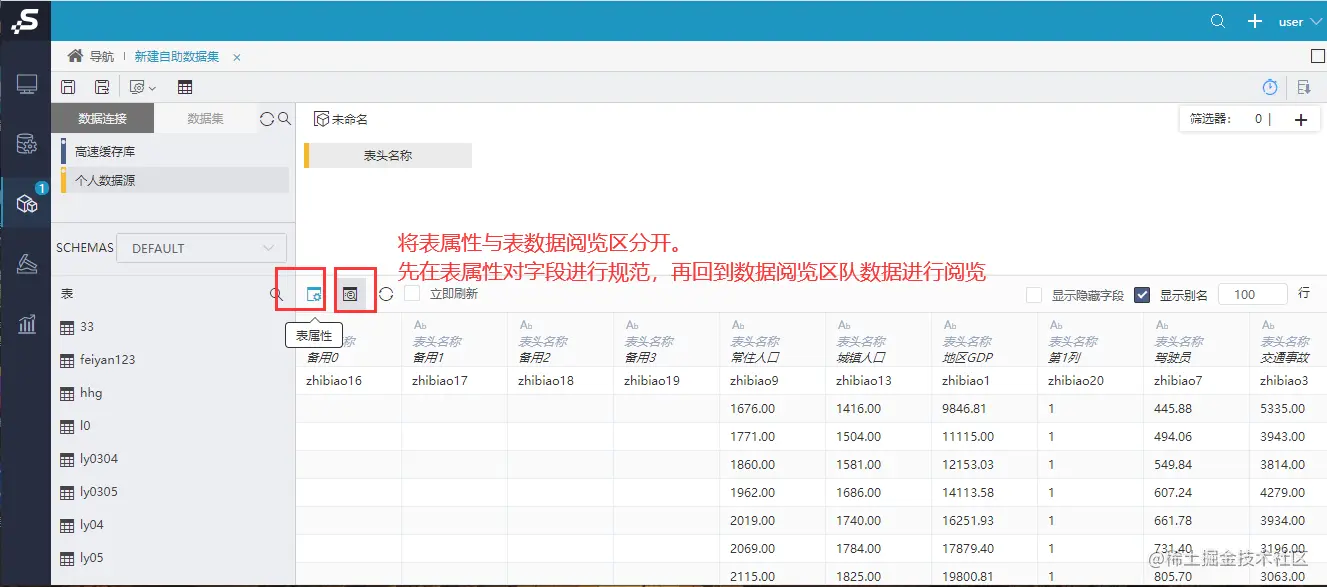Image resolution: width=1327 pixels, height=587 pixels.
Task: Expand the preview icon dropdown arrow in toolbar
Action: (x=151, y=87)
